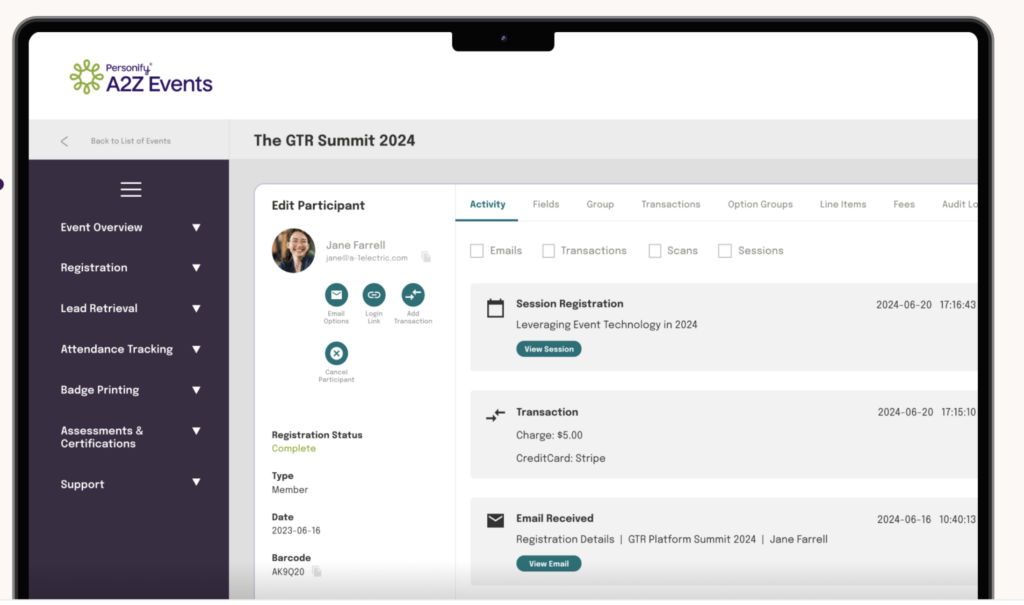Open the hamburger menu in sidebar
This screenshot has height=605, width=1024.
131,189
